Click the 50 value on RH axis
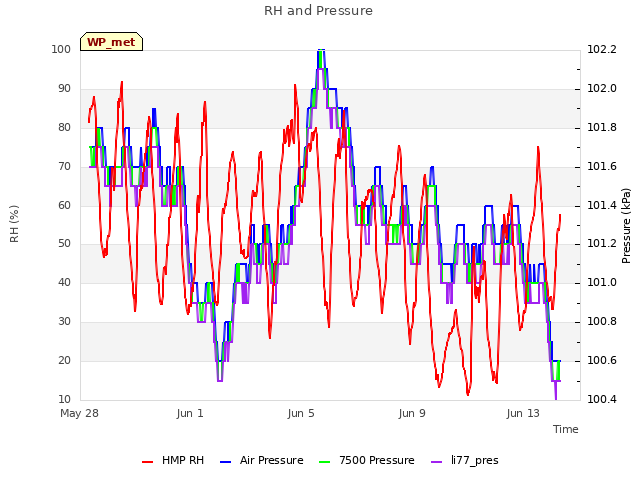 64,244
